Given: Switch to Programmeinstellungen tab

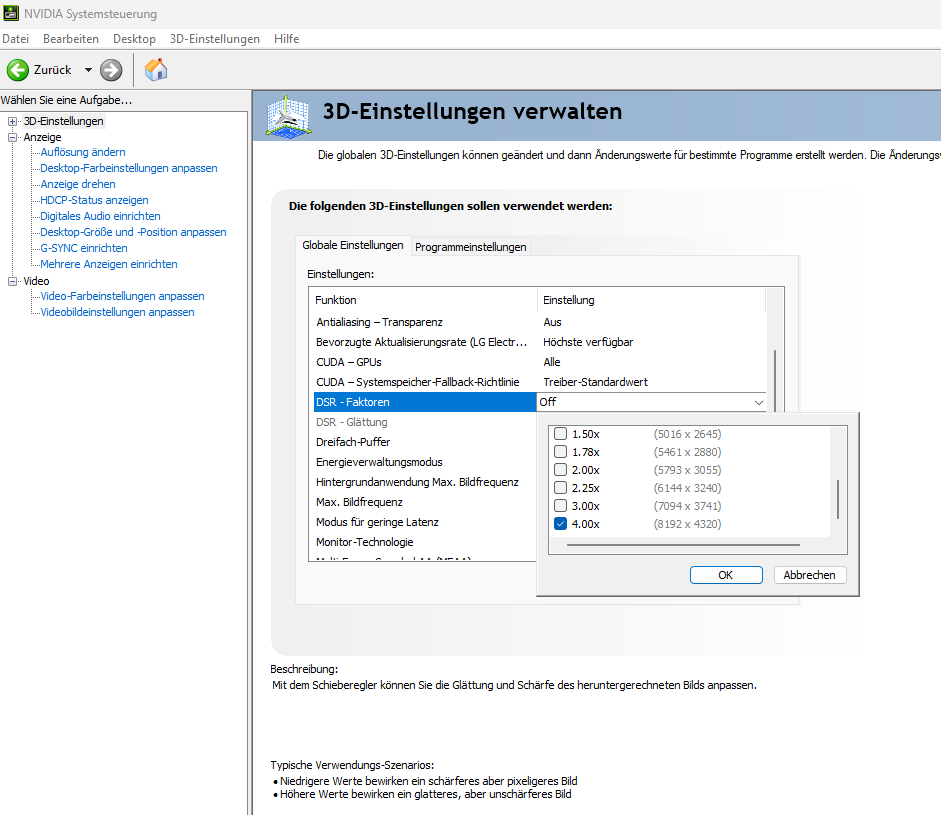Looking at the screenshot, I should (470, 247).
